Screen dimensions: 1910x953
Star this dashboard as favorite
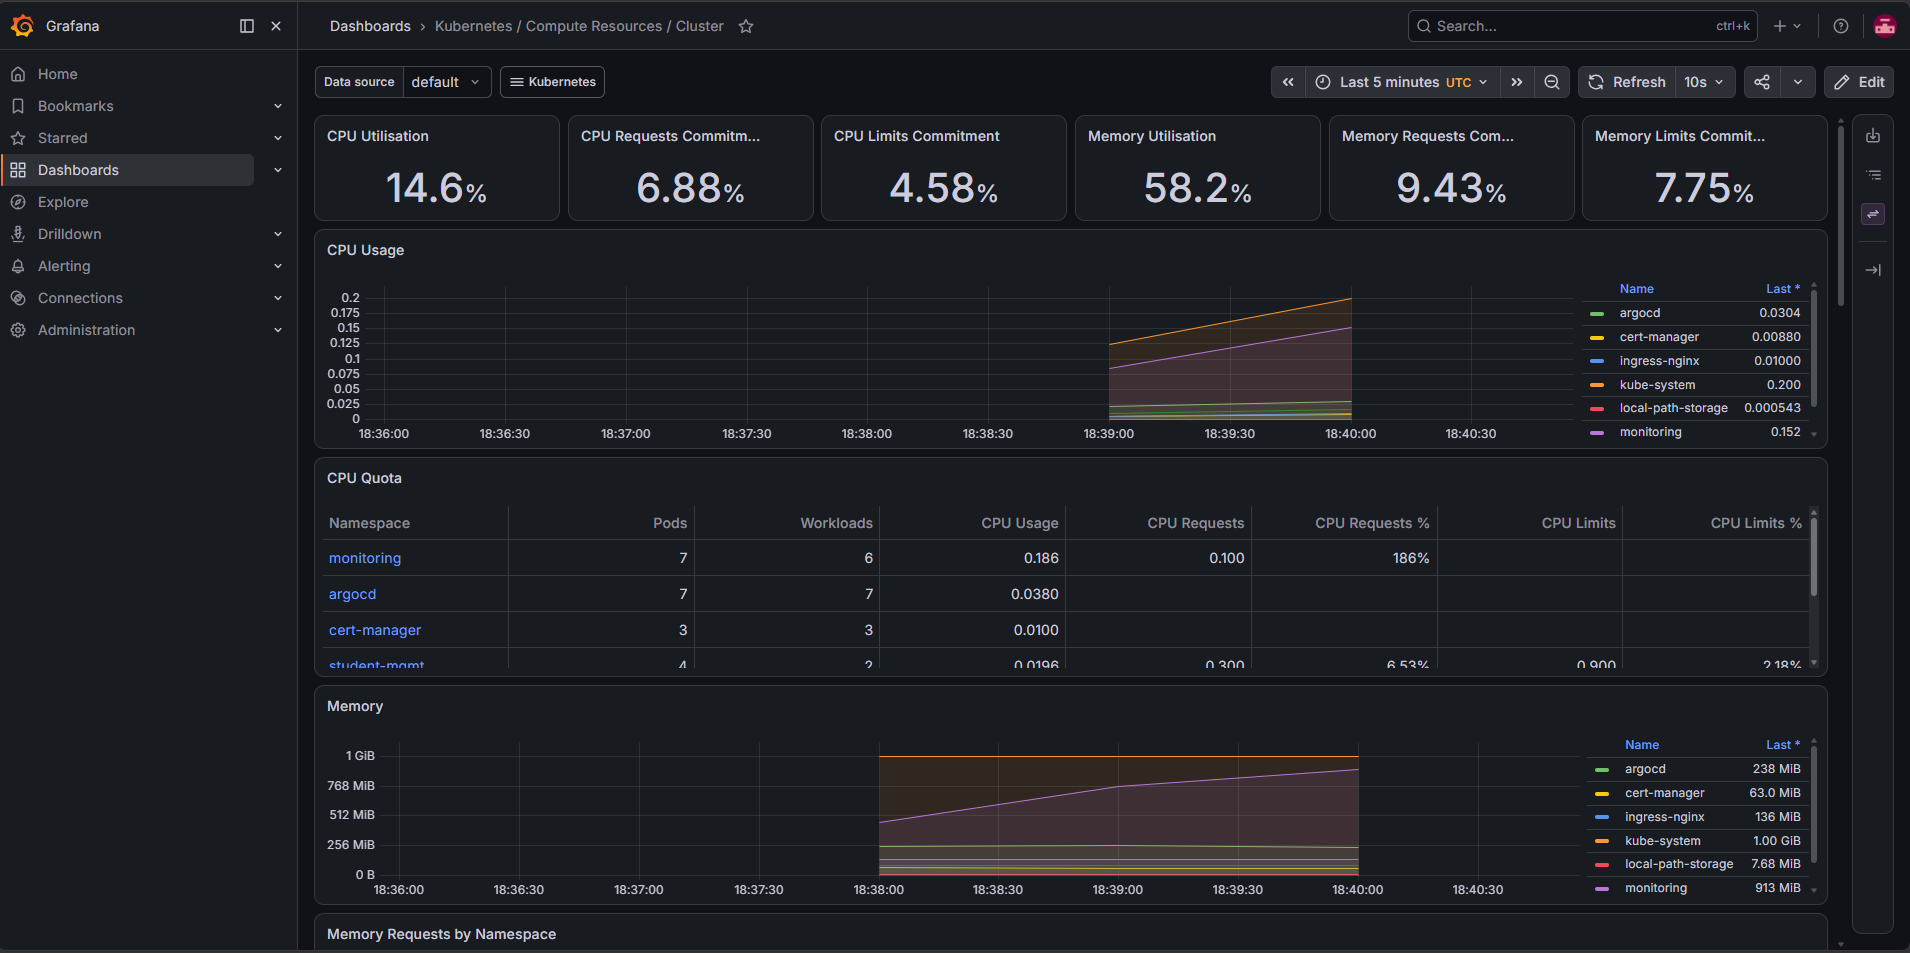[746, 26]
